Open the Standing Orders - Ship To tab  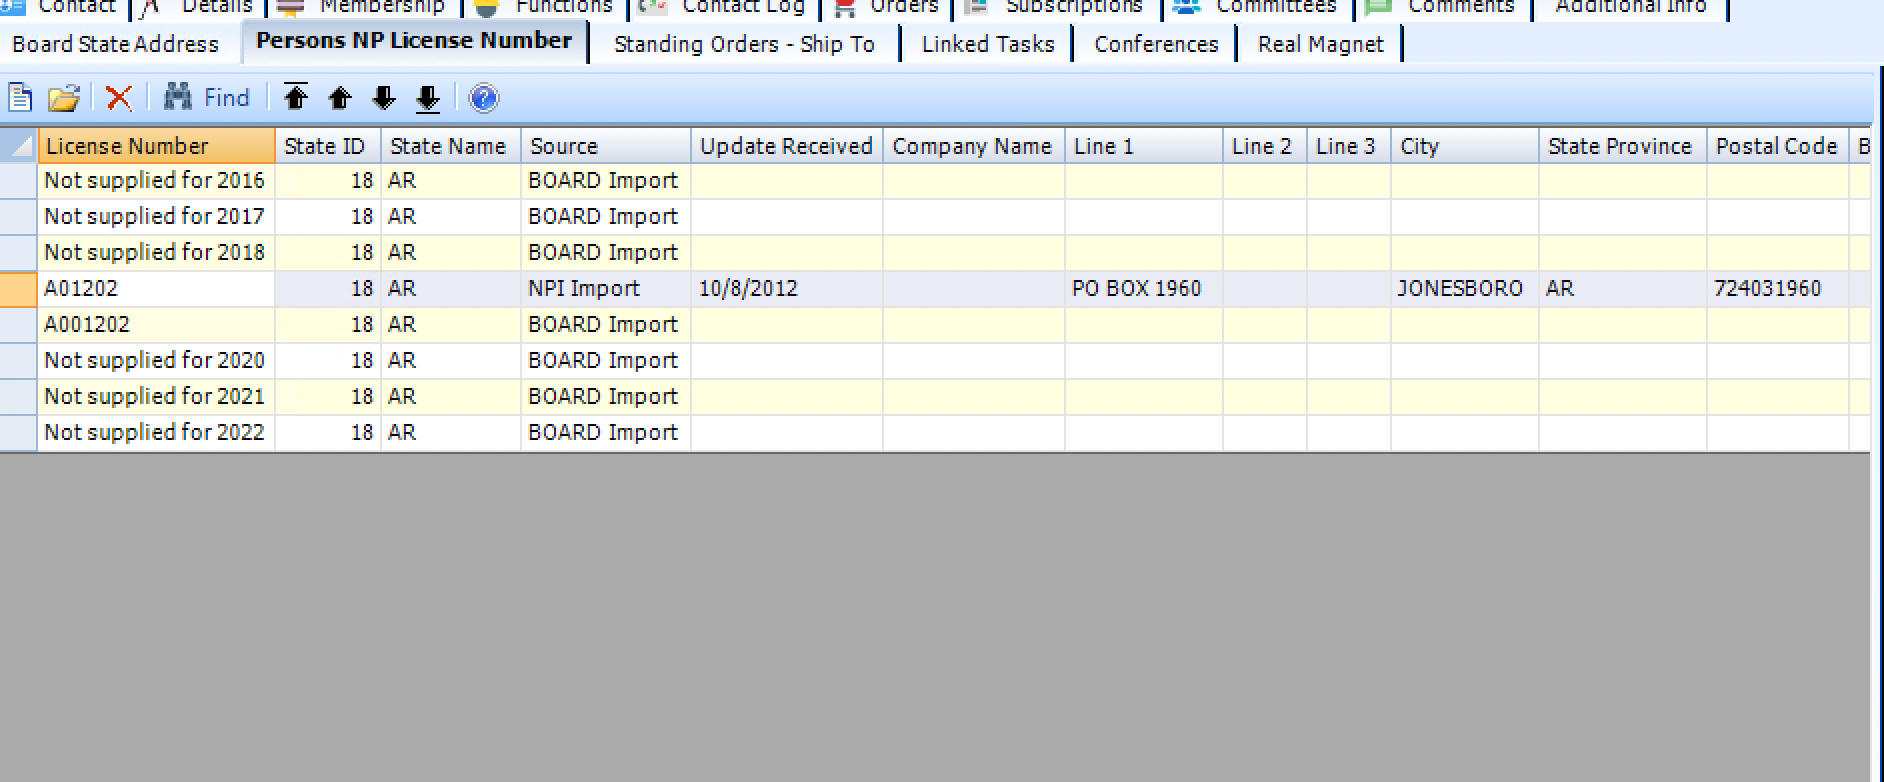click(x=744, y=44)
